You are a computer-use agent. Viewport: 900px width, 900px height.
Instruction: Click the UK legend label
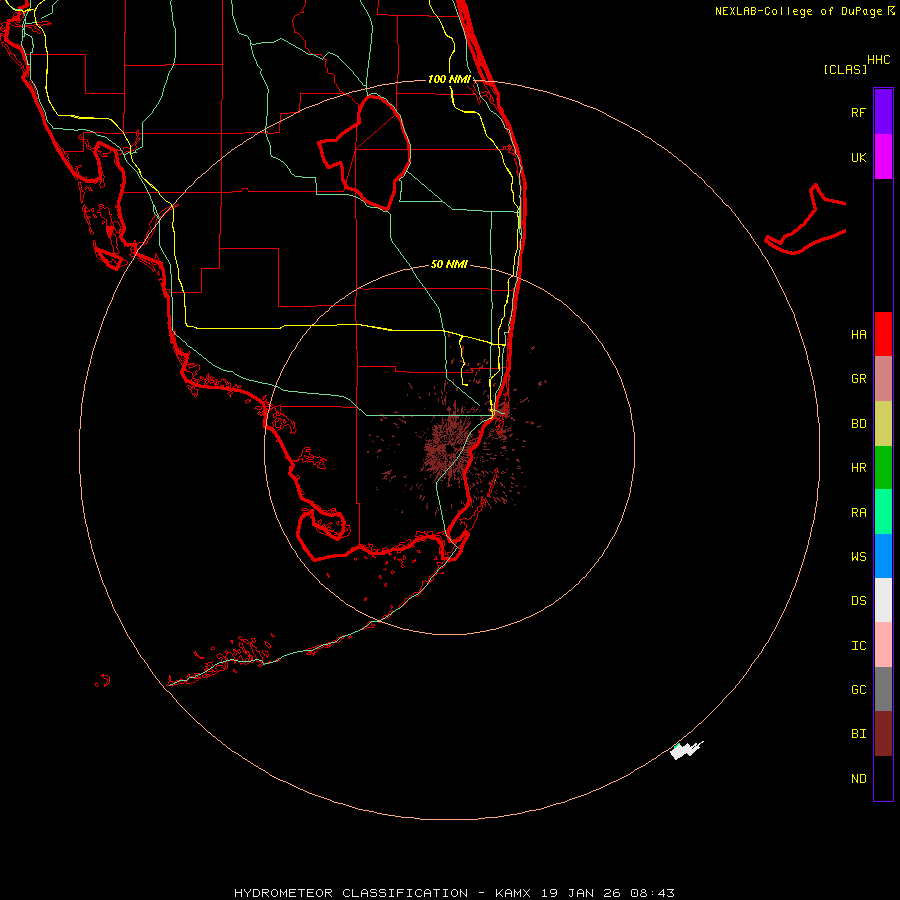pos(858,157)
